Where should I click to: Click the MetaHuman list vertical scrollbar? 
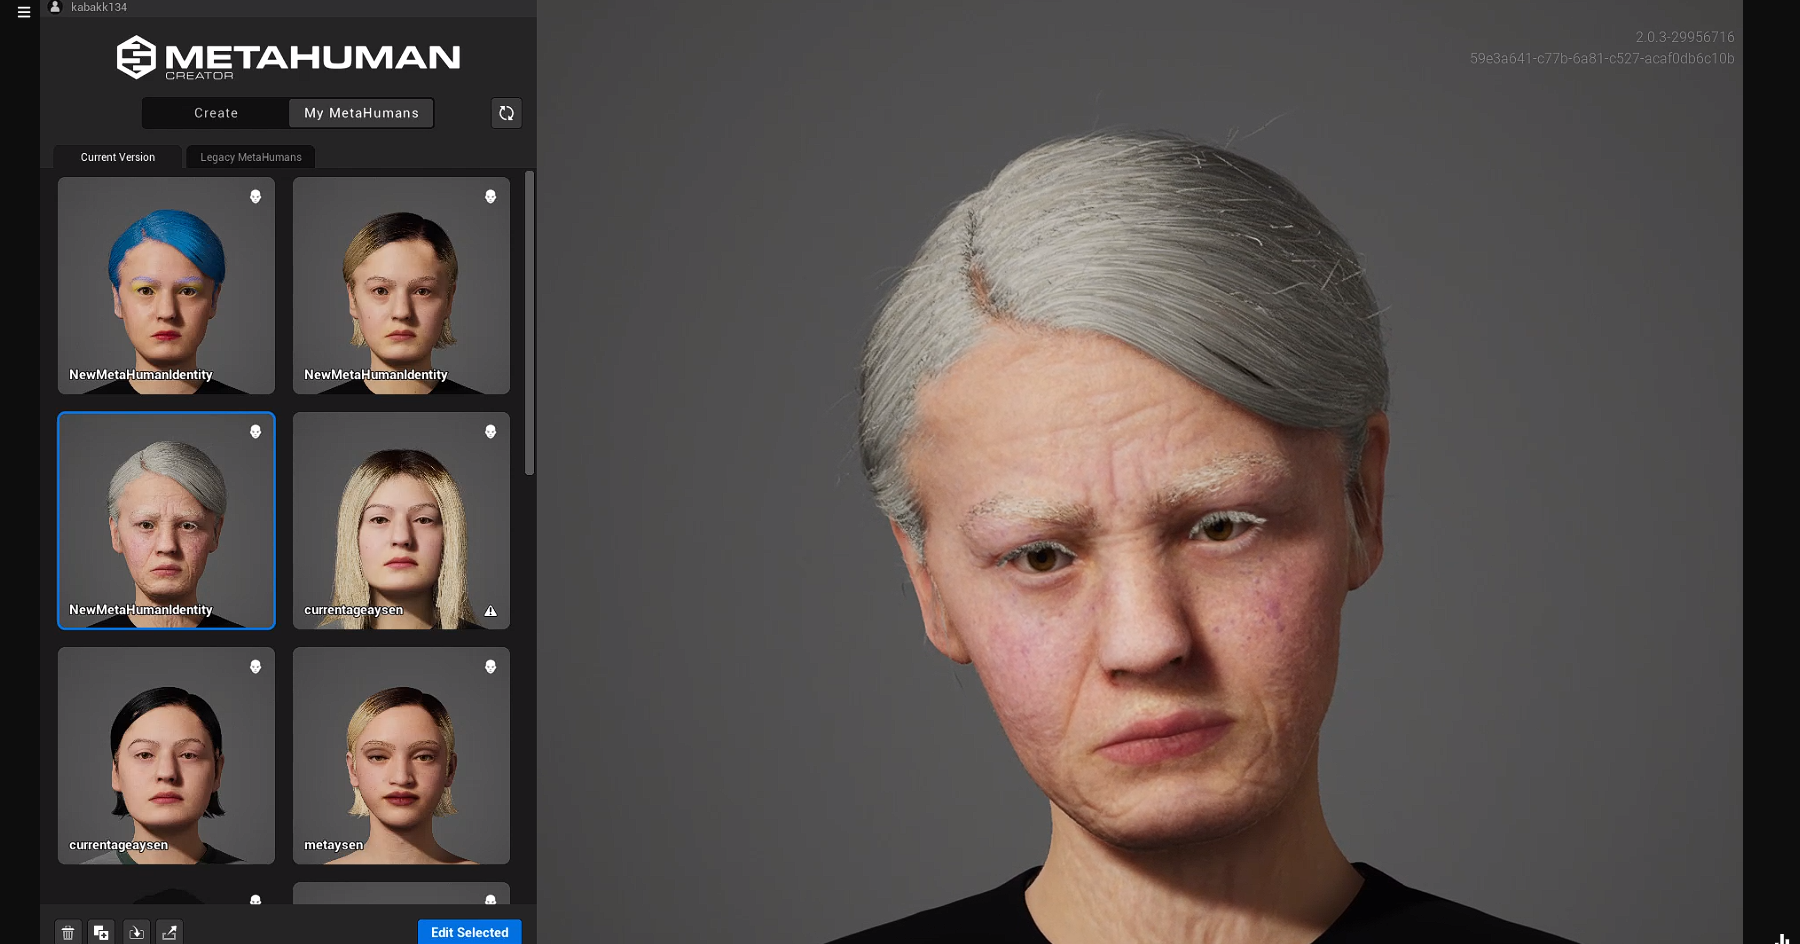coord(529,323)
